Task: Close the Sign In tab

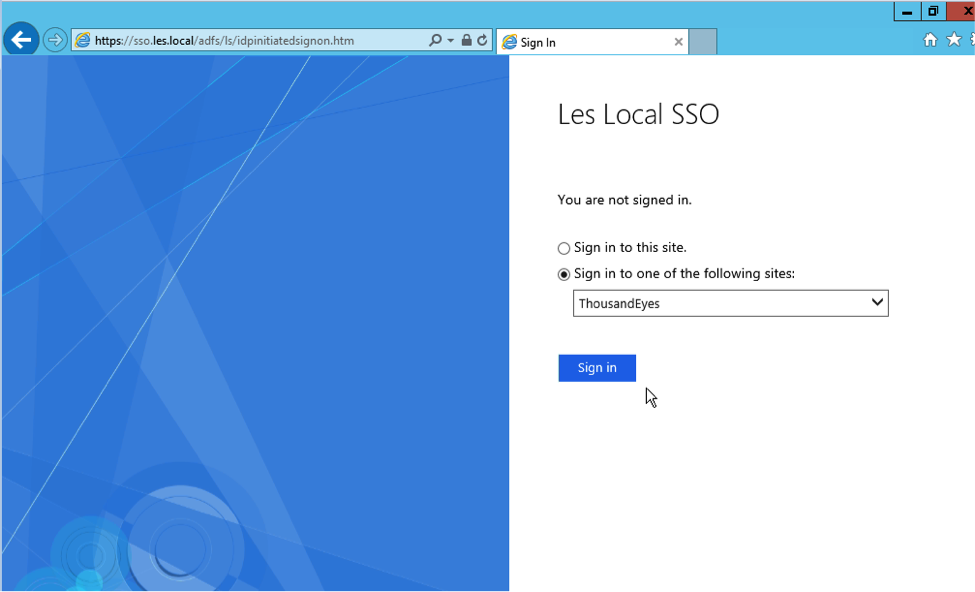Action: pos(679,42)
